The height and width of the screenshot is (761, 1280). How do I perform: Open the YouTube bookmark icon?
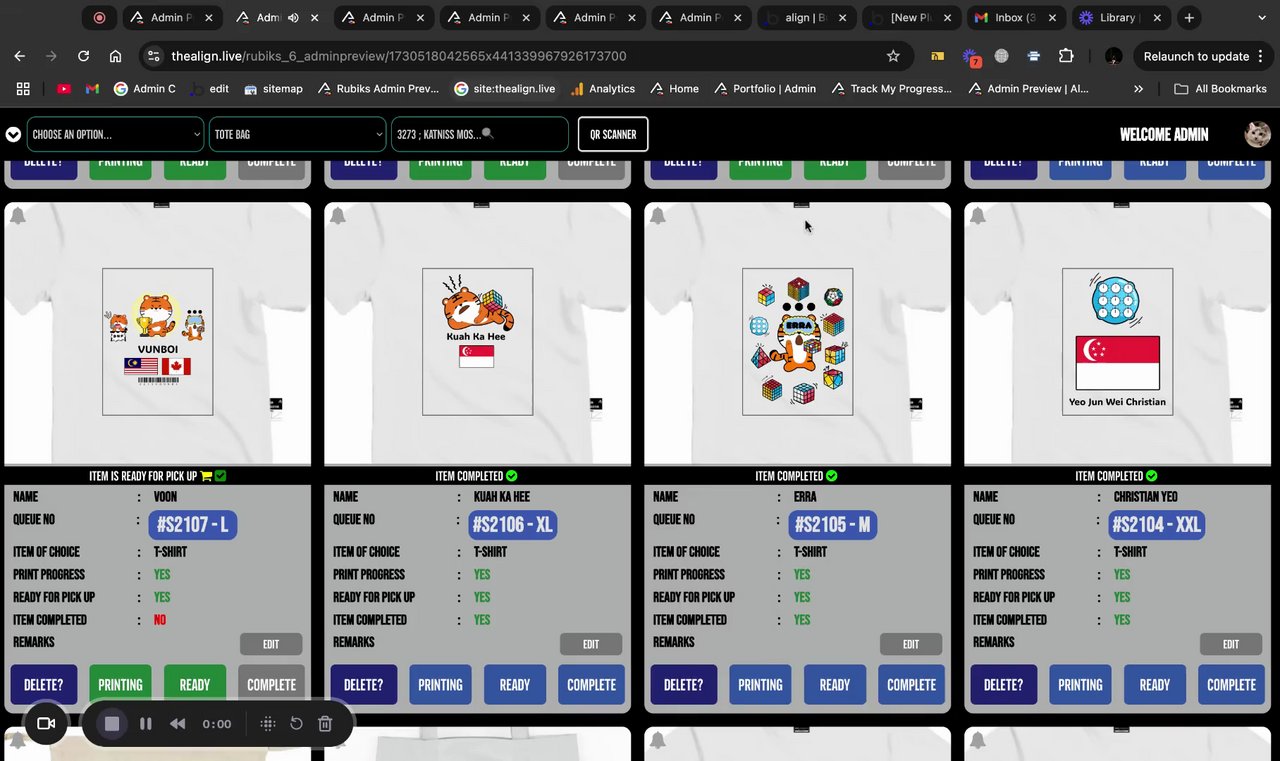pos(64,88)
